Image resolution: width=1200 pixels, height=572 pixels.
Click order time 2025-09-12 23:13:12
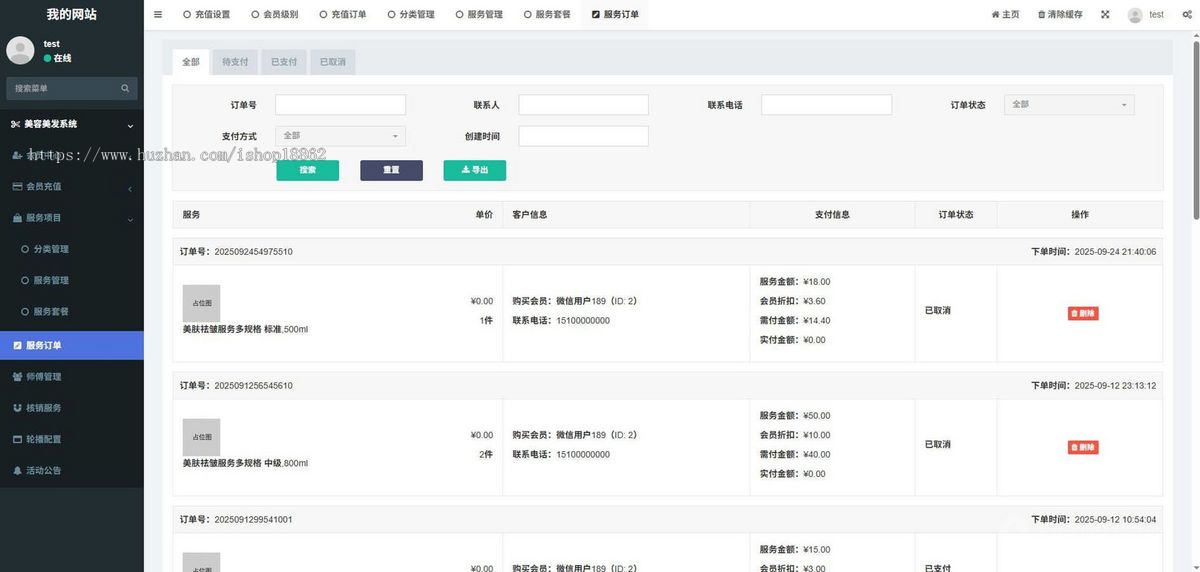tap(1115, 386)
